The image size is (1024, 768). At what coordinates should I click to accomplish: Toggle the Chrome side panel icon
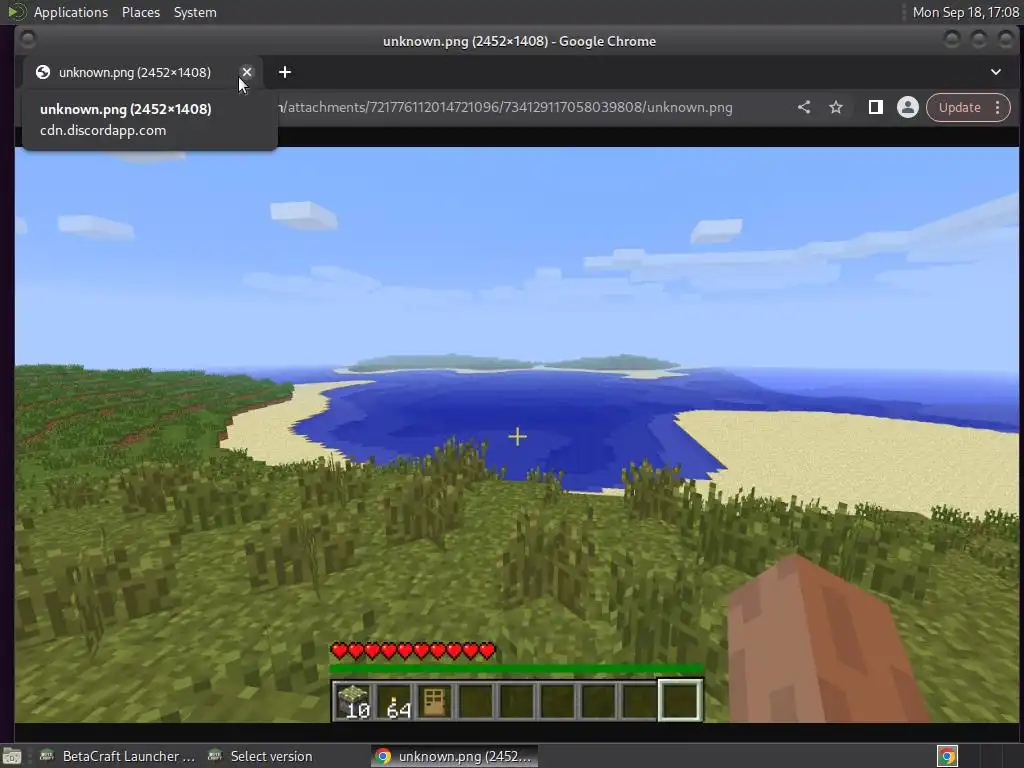click(876, 107)
